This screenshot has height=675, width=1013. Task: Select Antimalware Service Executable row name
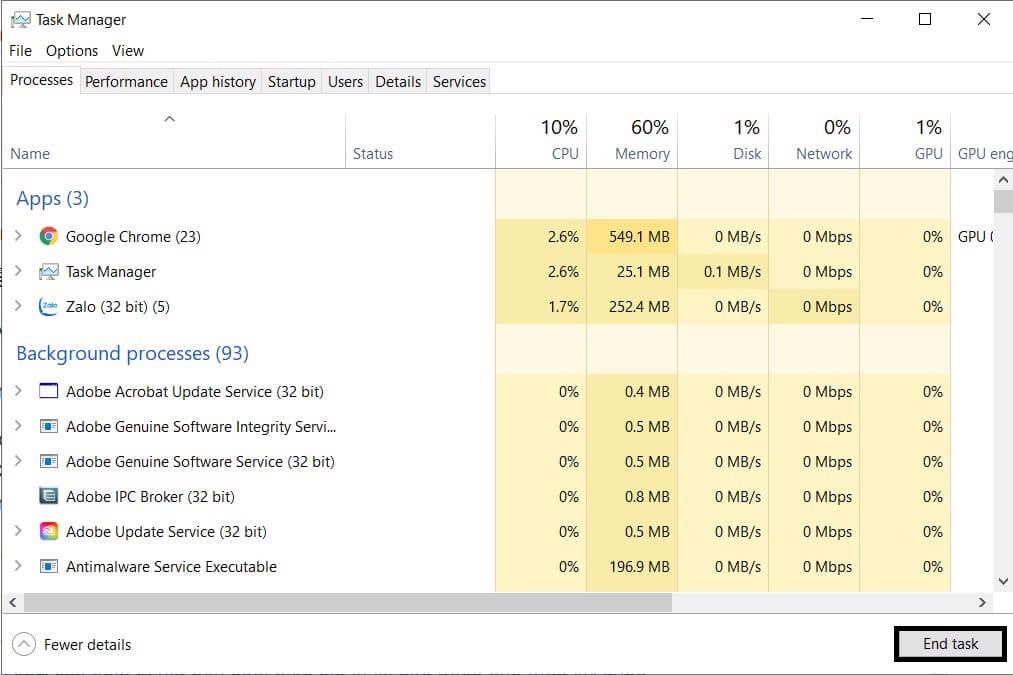[171, 566]
